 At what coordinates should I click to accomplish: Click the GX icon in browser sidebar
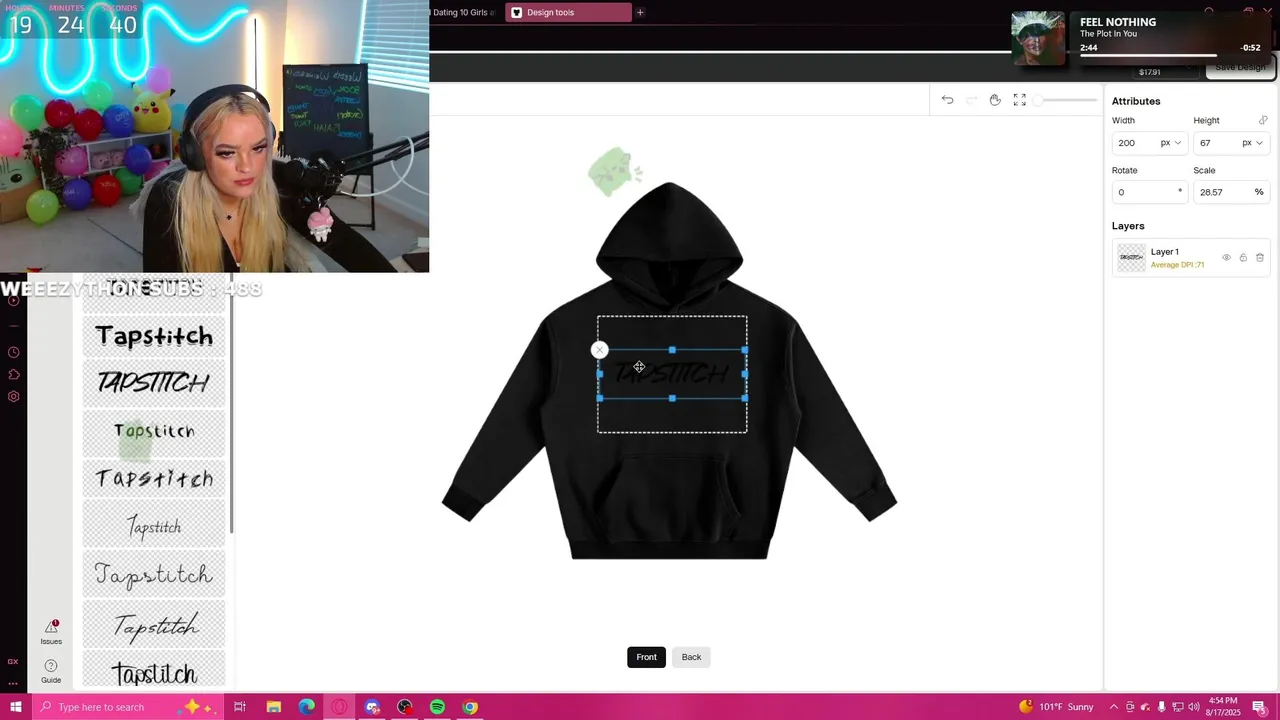tap(13, 661)
